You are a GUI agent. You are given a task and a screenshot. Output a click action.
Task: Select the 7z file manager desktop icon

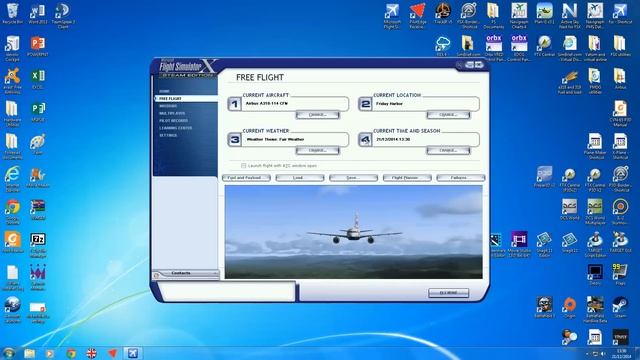tap(38, 240)
